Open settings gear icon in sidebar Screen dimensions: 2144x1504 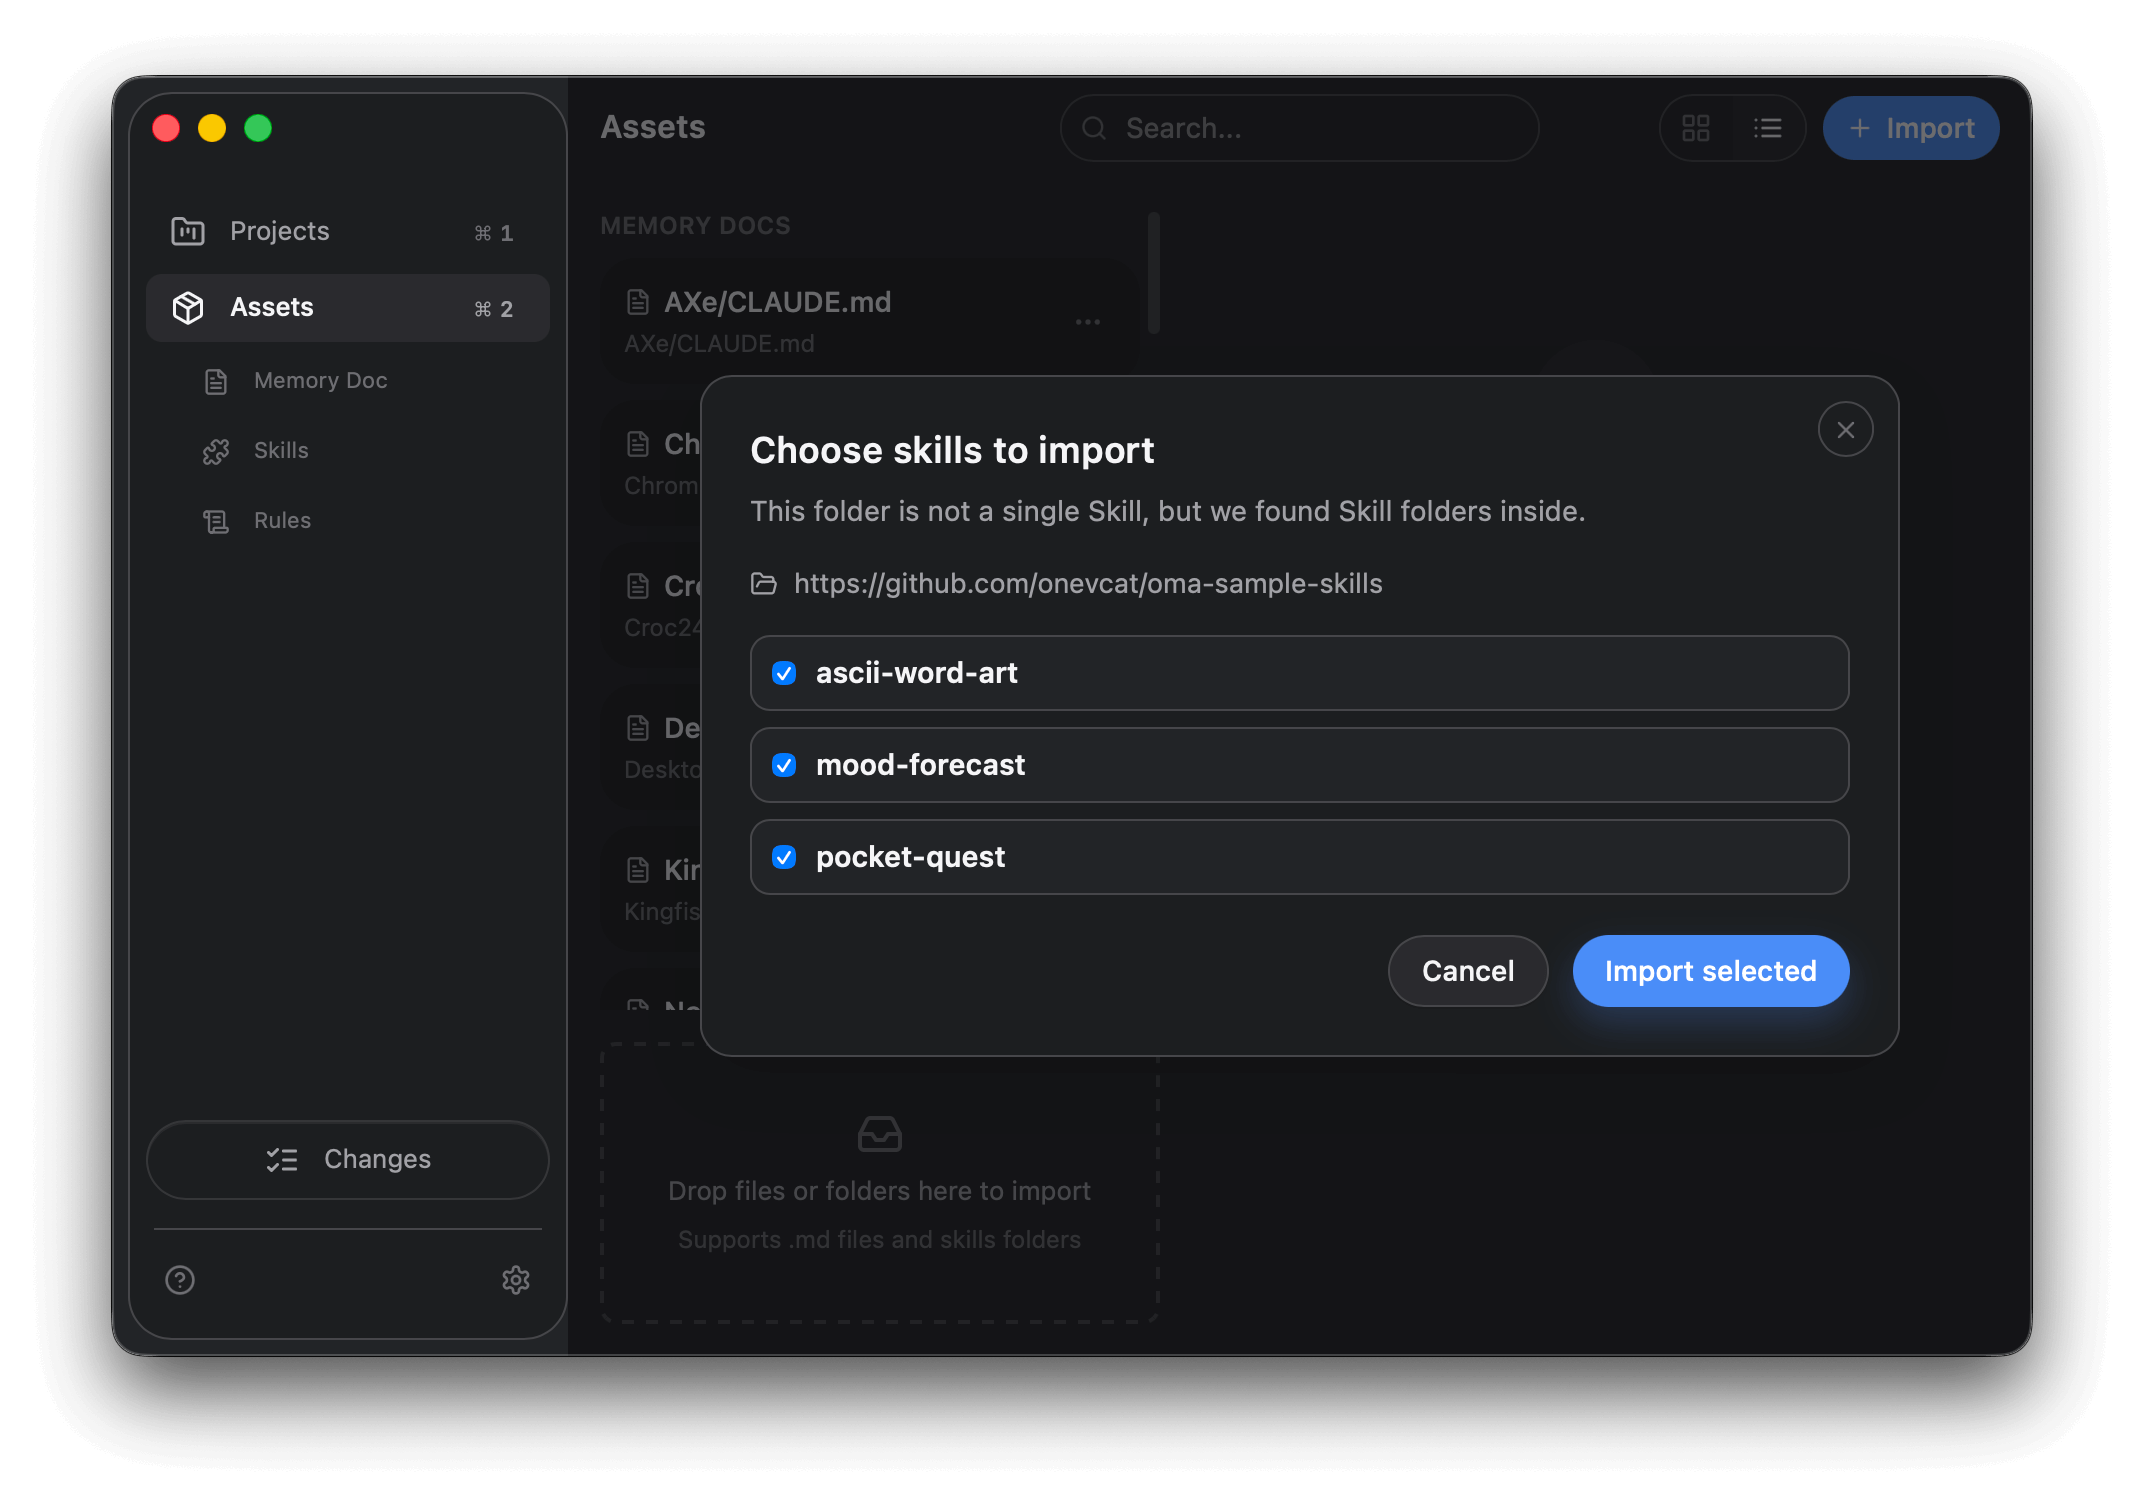516,1280
